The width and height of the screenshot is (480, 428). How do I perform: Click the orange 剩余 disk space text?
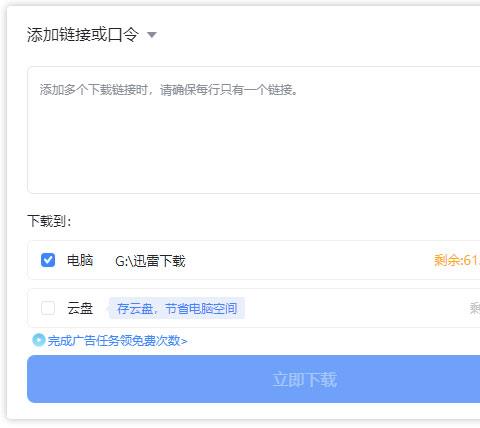point(457,260)
